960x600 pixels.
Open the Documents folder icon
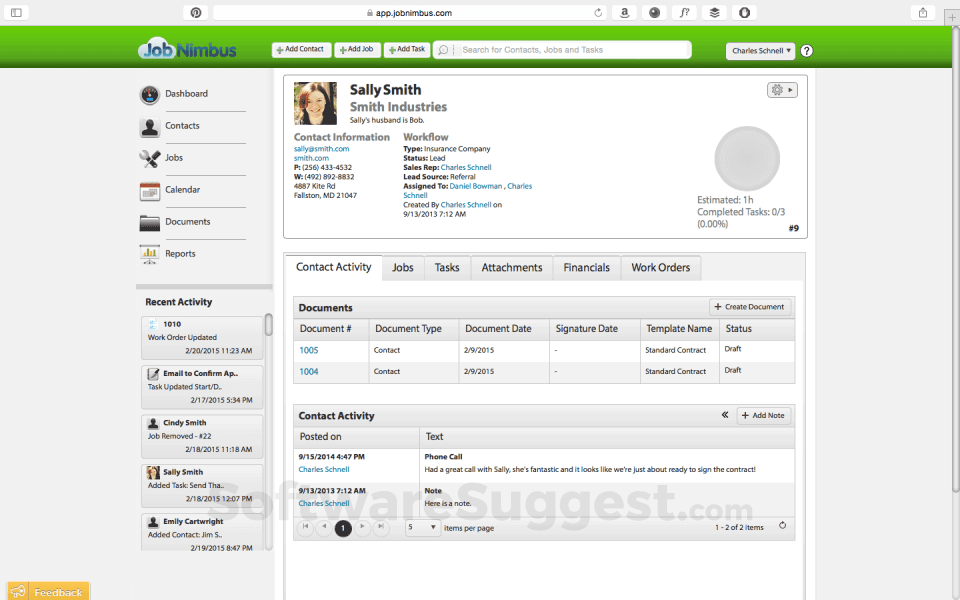(149, 223)
